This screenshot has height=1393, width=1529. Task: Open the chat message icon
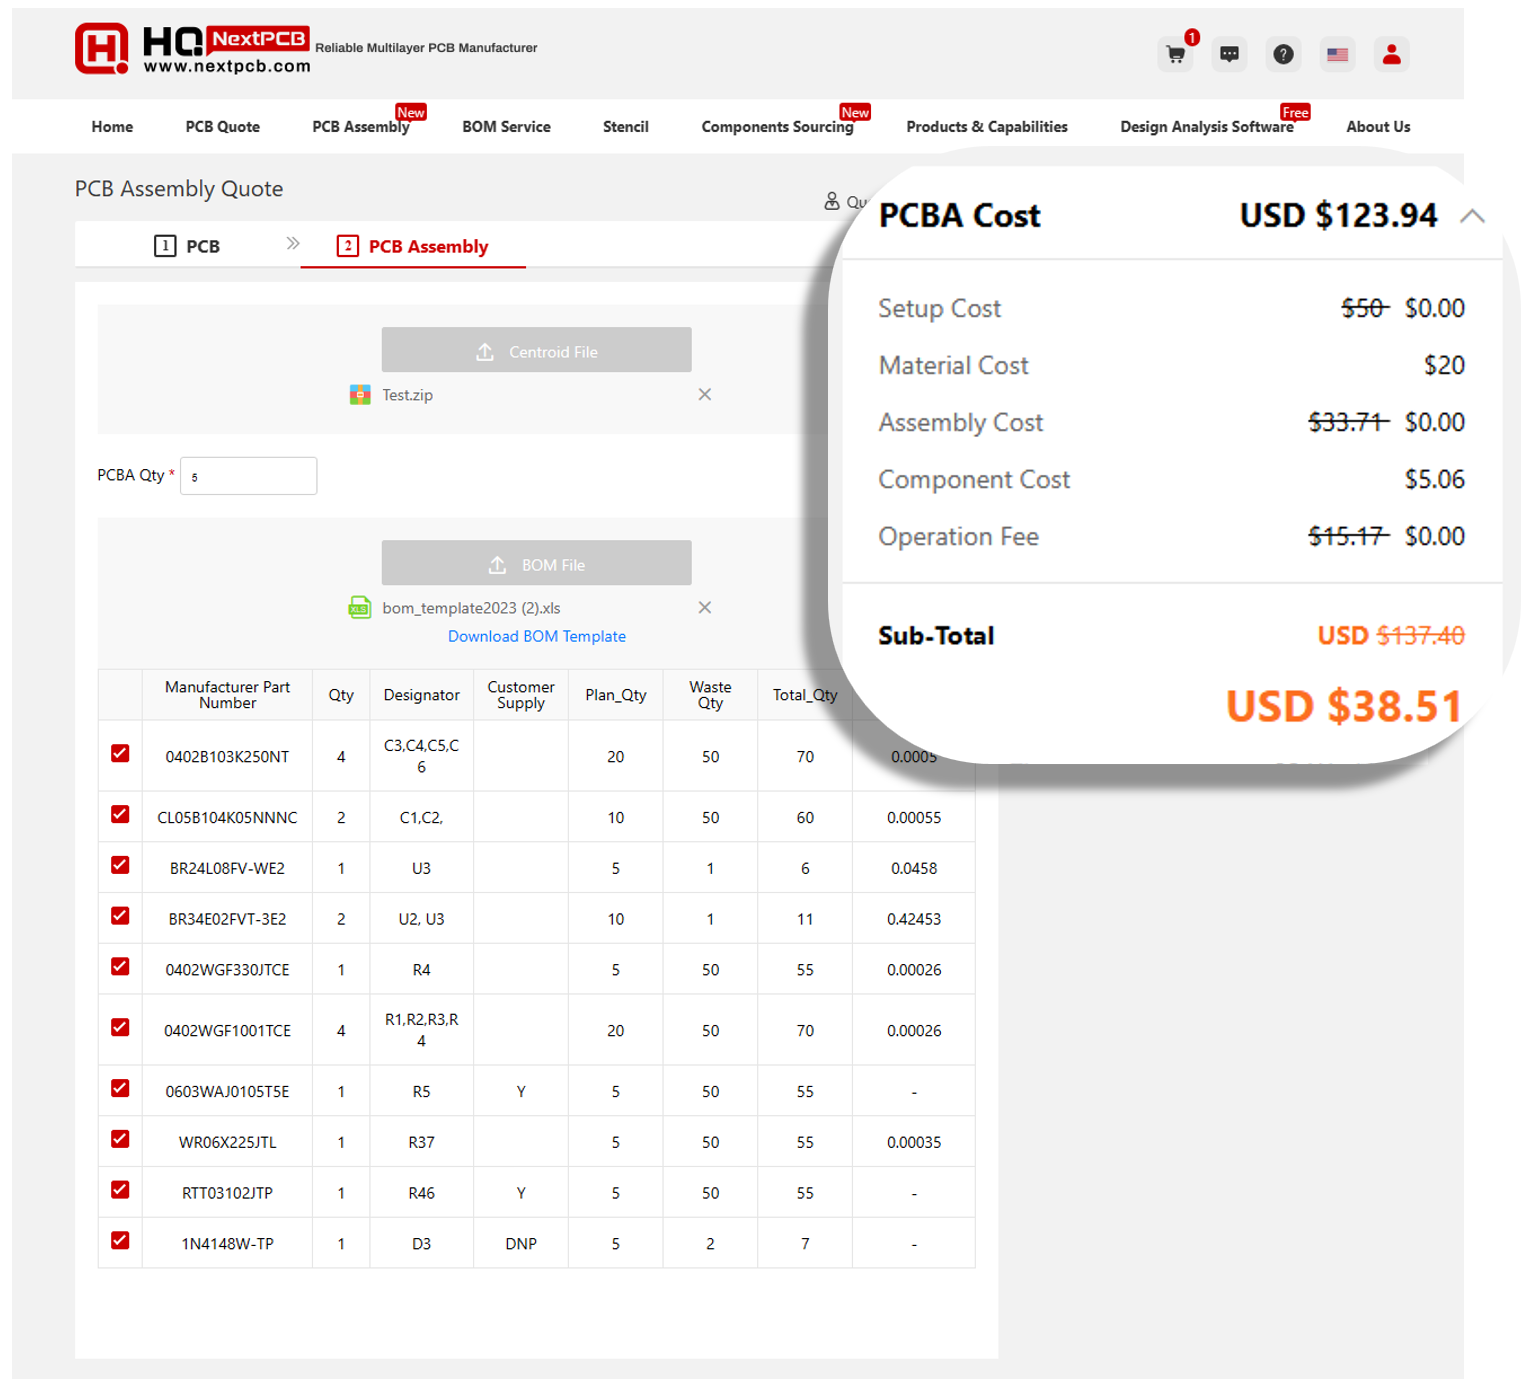coord(1229,54)
